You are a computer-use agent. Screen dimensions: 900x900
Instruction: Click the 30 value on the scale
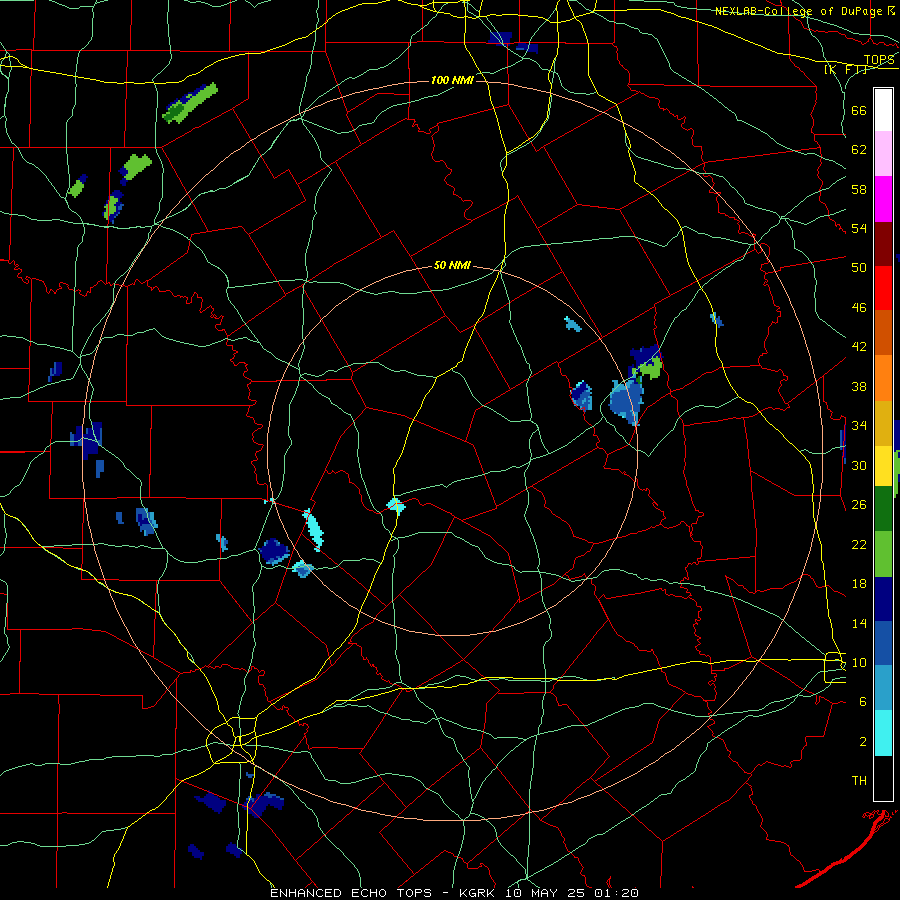(859, 465)
